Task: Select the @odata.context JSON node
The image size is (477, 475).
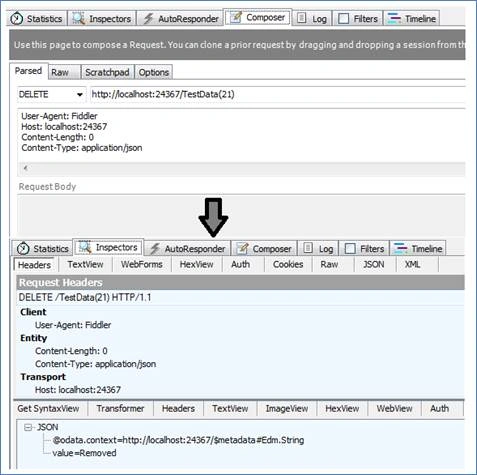Action: (178, 440)
